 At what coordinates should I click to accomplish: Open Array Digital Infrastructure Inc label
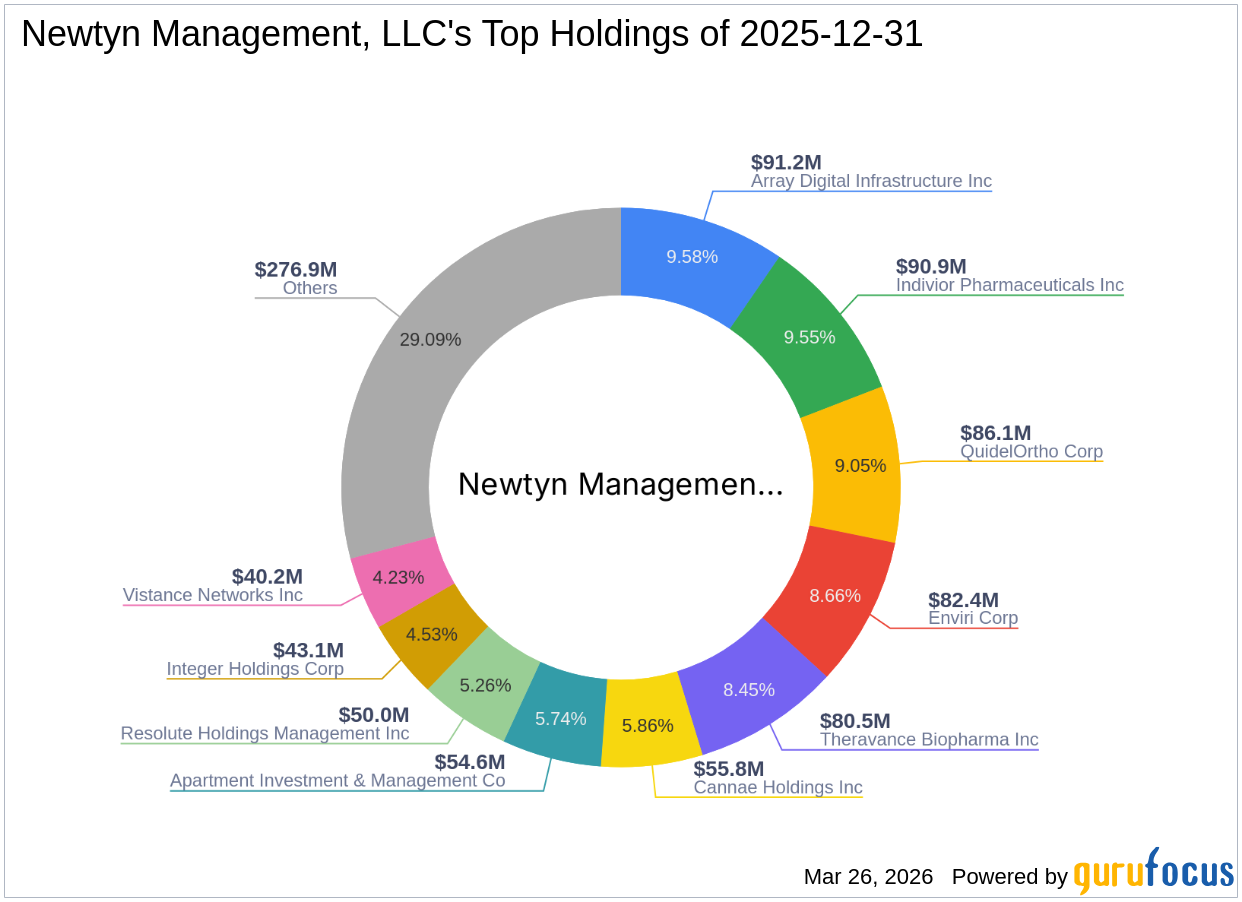click(x=871, y=181)
